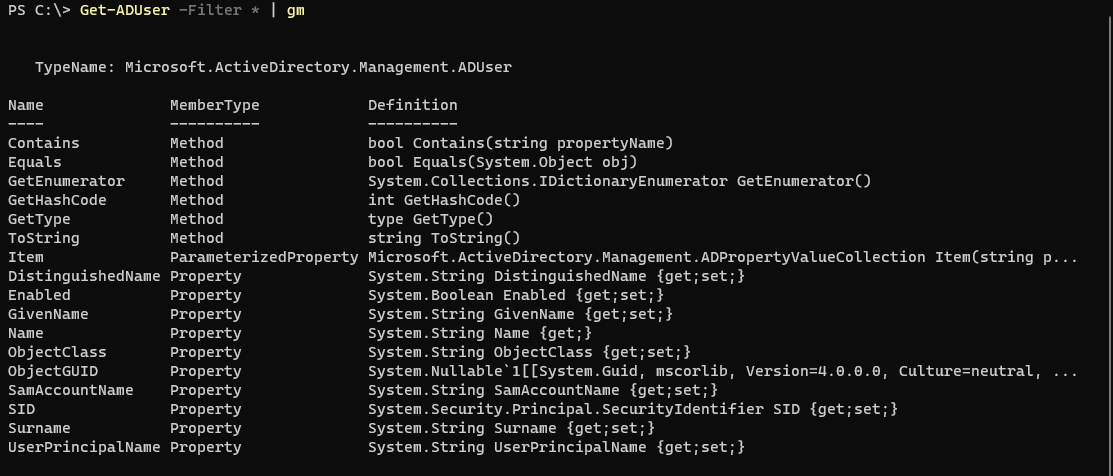The width and height of the screenshot is (1113, 476).
Task: Click the Name column header
Action: [26, 105]
